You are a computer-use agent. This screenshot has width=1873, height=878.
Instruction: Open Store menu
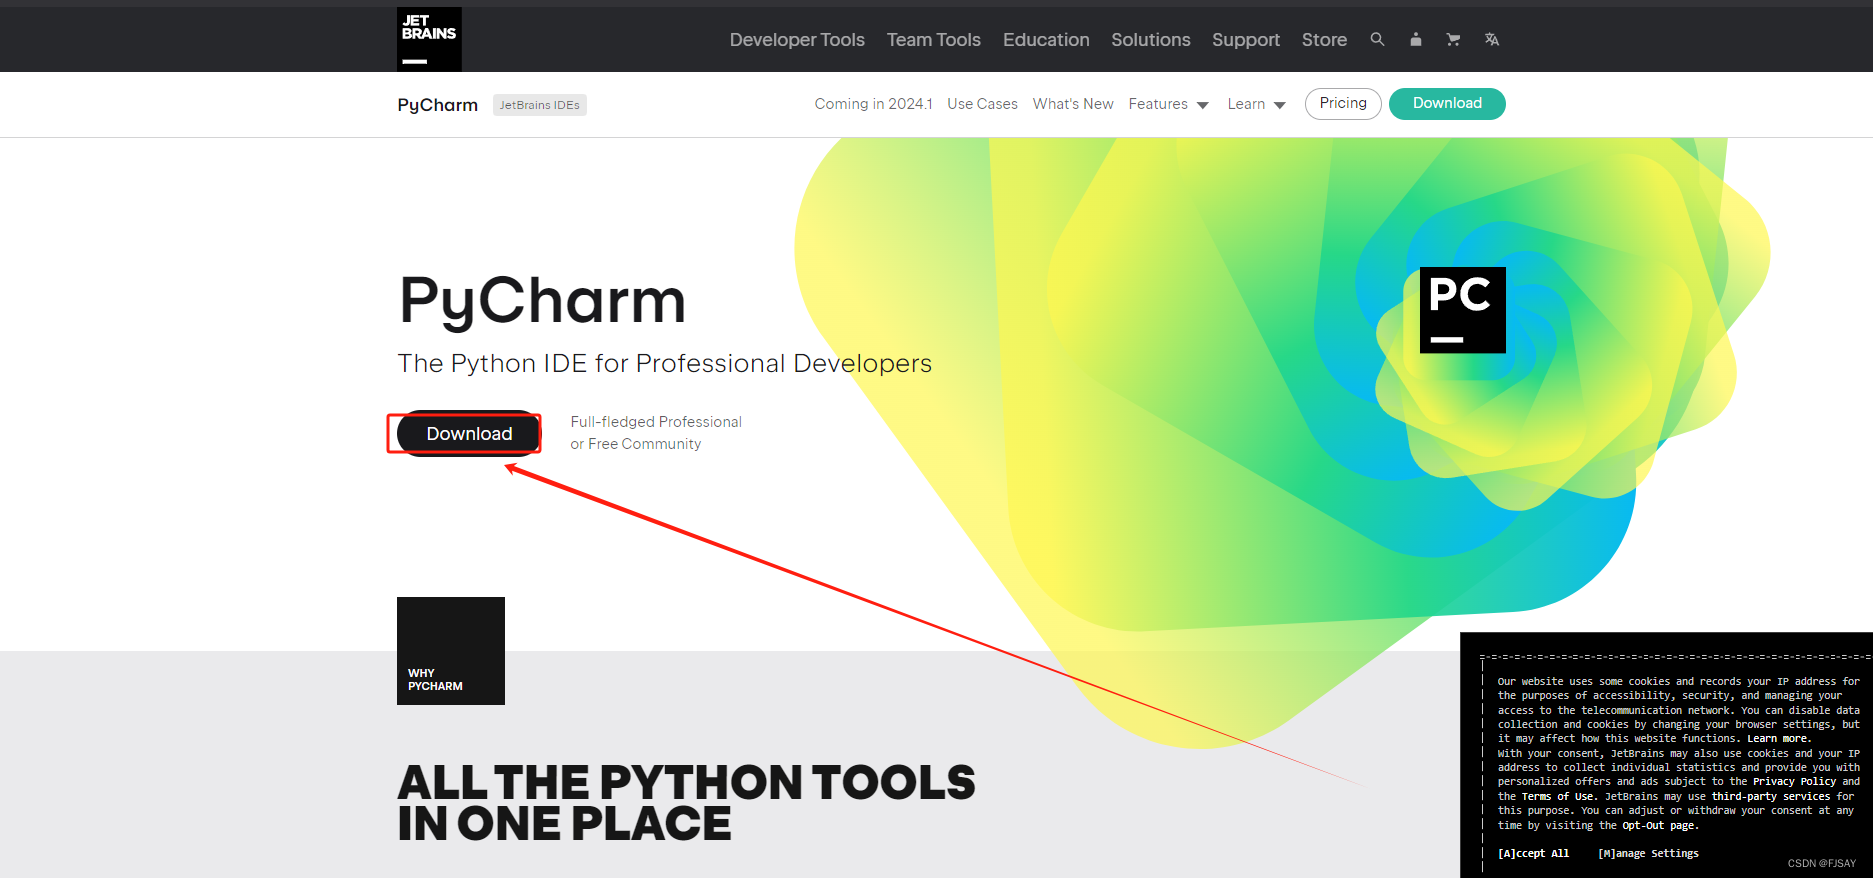click(x=1324, y=40)
